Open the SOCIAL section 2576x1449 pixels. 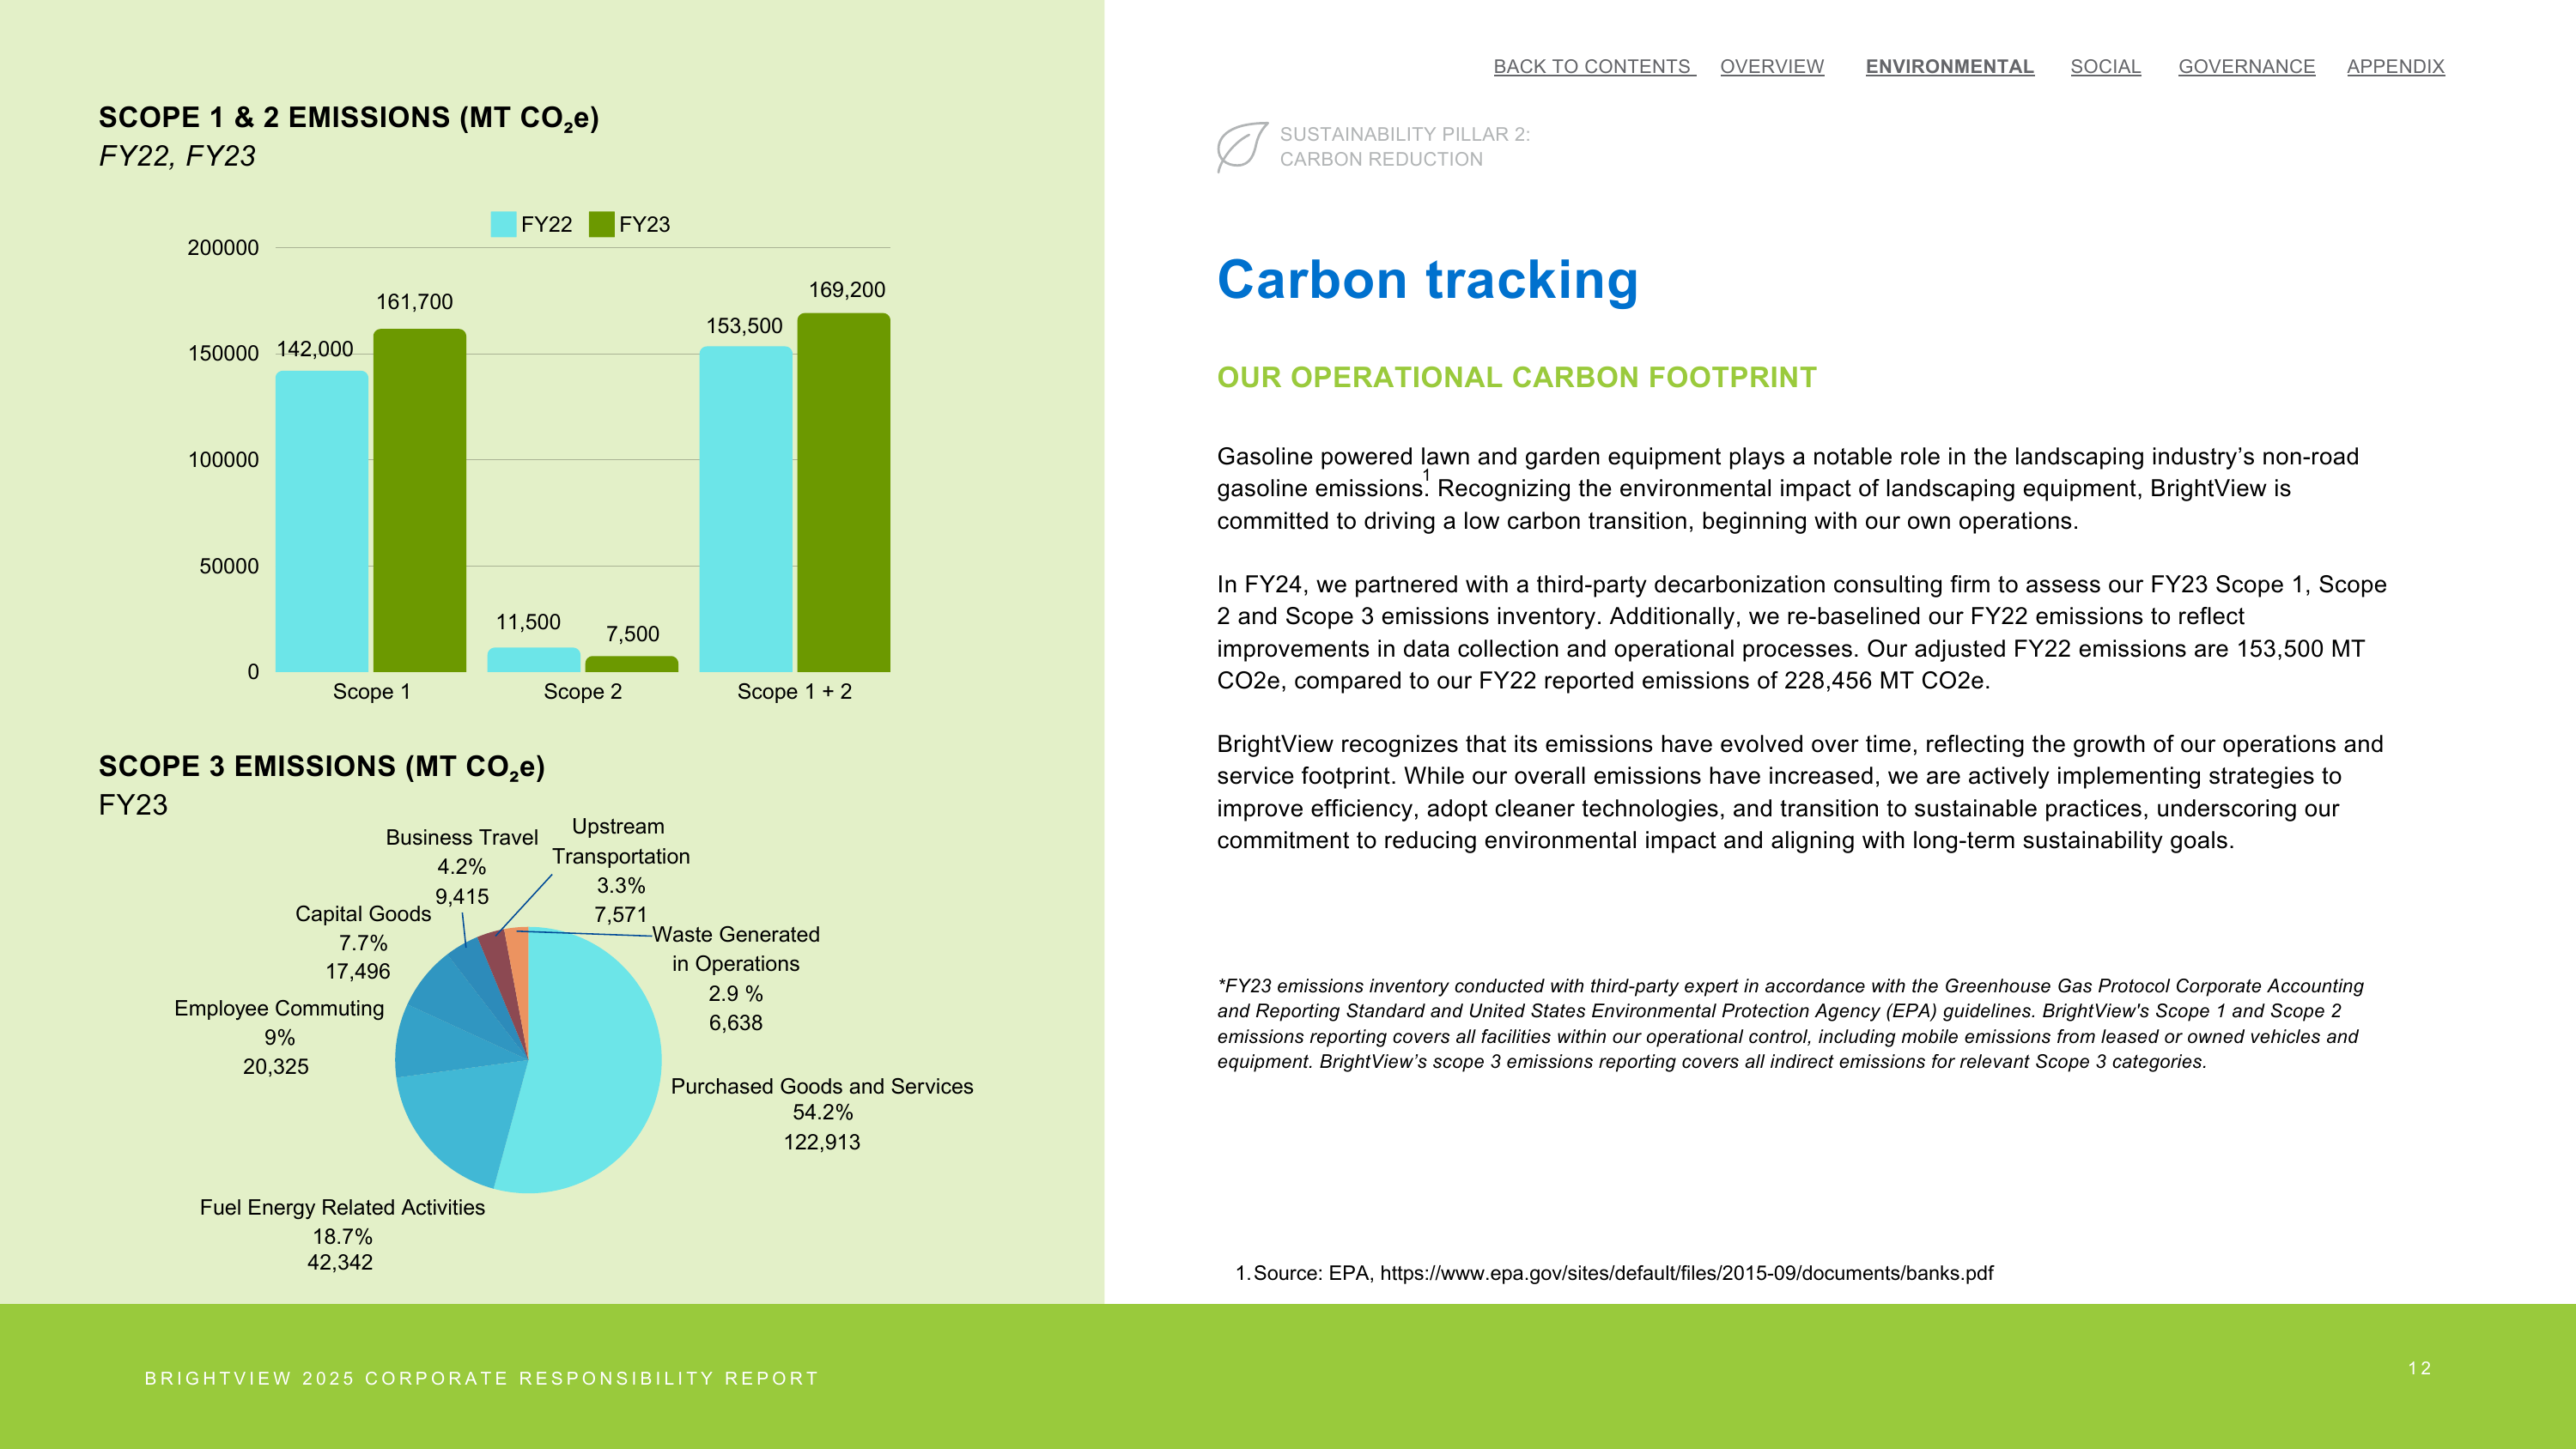coord(2105,66)
